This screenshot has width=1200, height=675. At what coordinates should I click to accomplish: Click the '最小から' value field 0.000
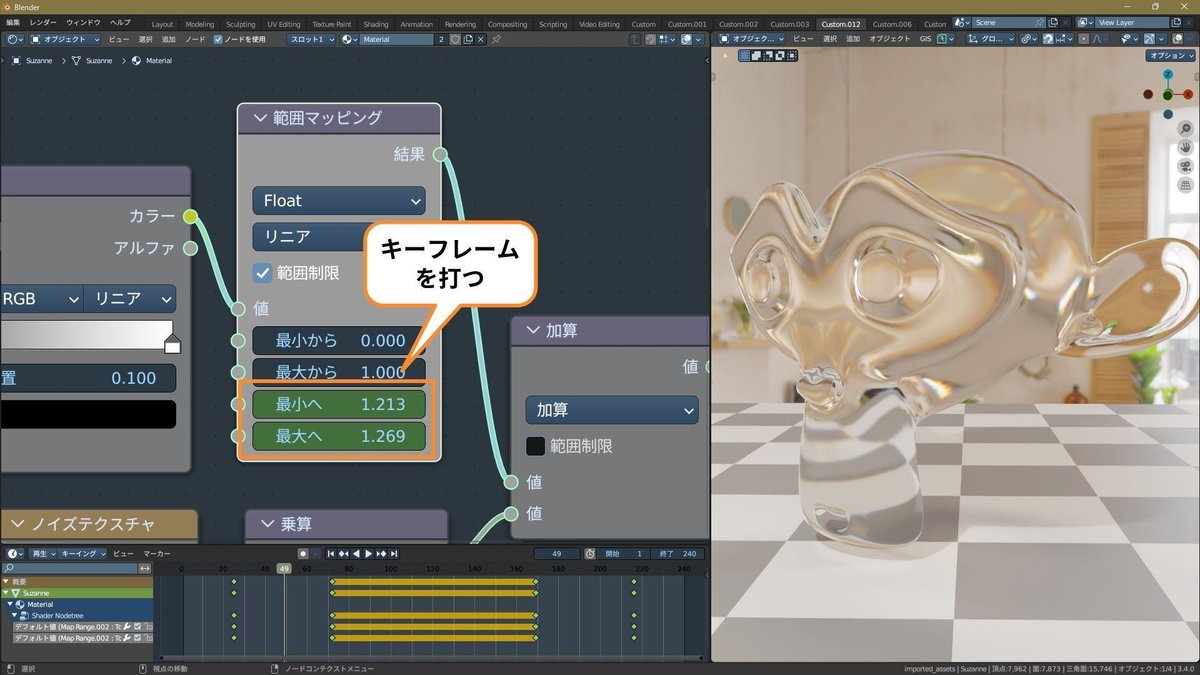click(x=339, y=340)
